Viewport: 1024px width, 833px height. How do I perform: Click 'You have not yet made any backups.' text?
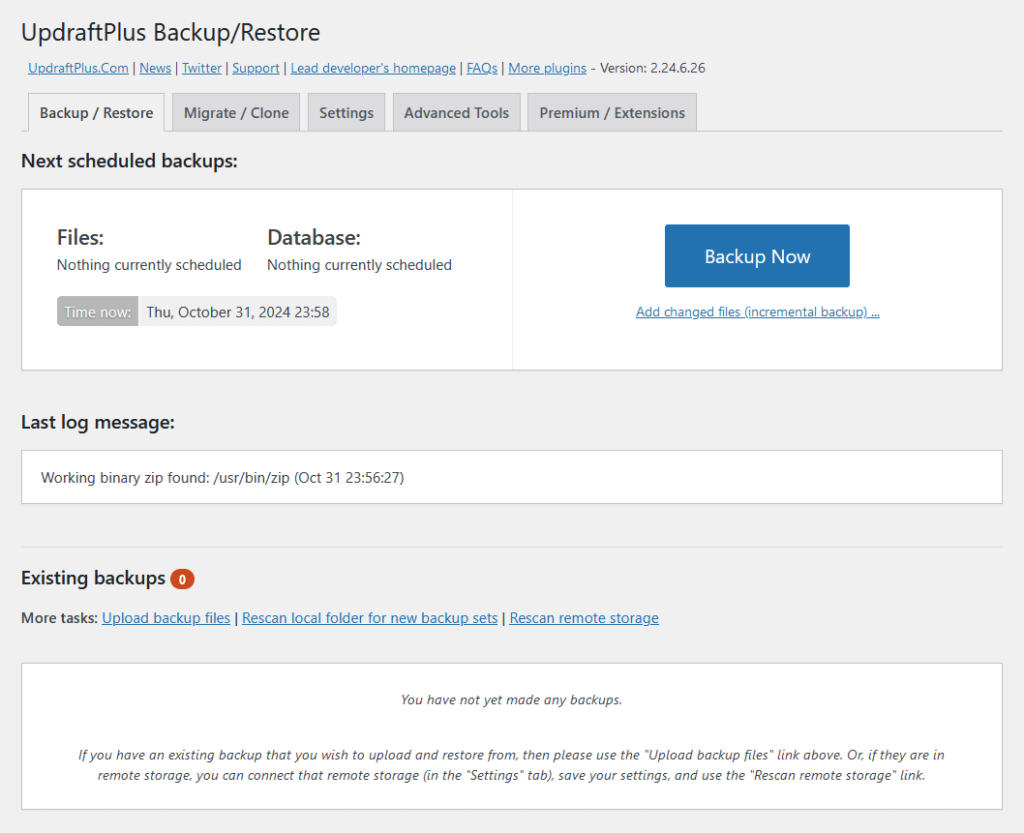pyautogui.click(x=511, y=700)
